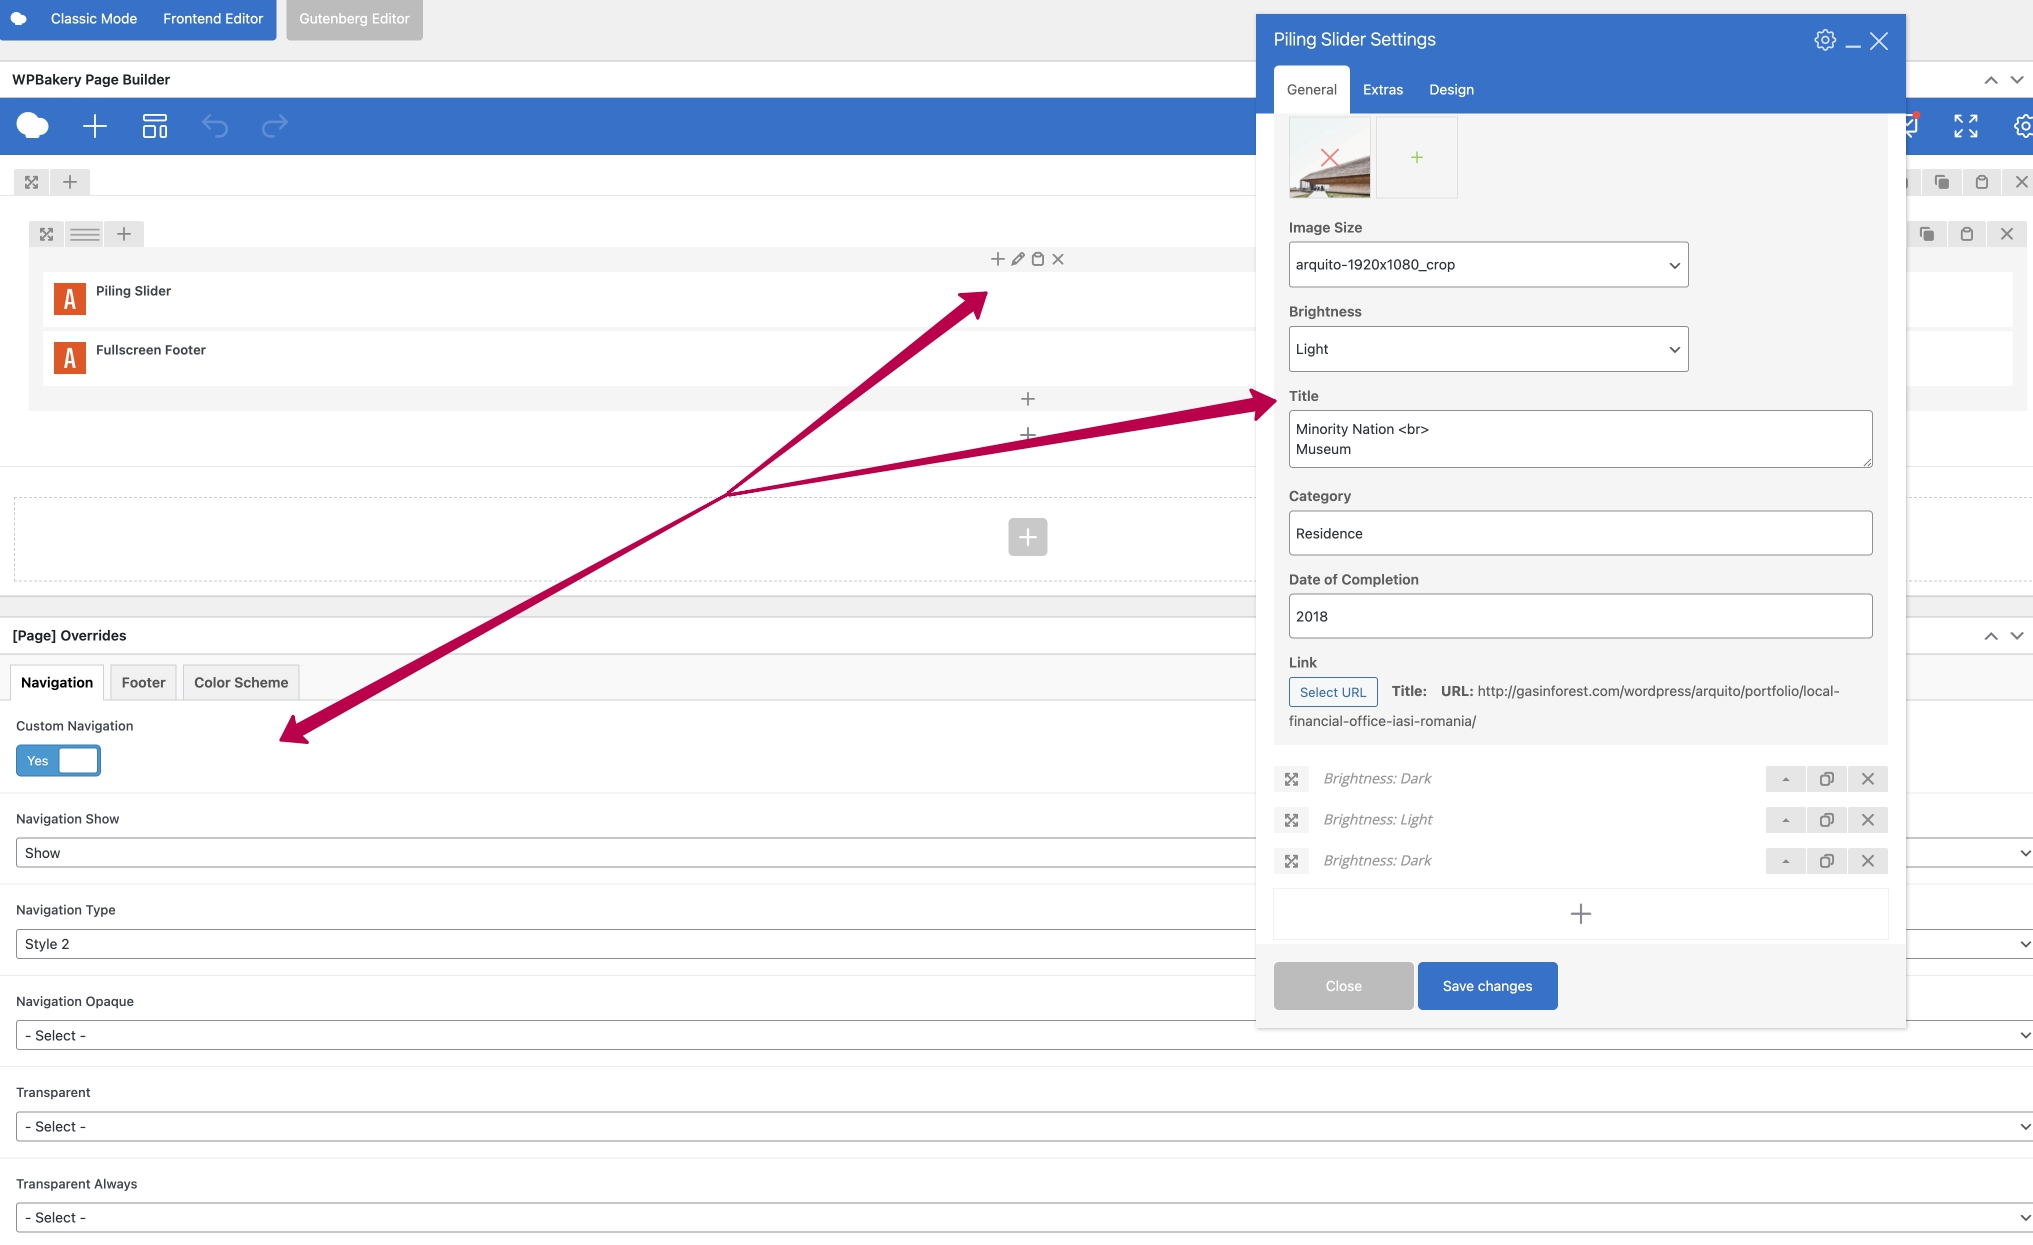This screenshot has width=2033, height=1245.
Task: Click the Category input field
Action: (1580, 533)
